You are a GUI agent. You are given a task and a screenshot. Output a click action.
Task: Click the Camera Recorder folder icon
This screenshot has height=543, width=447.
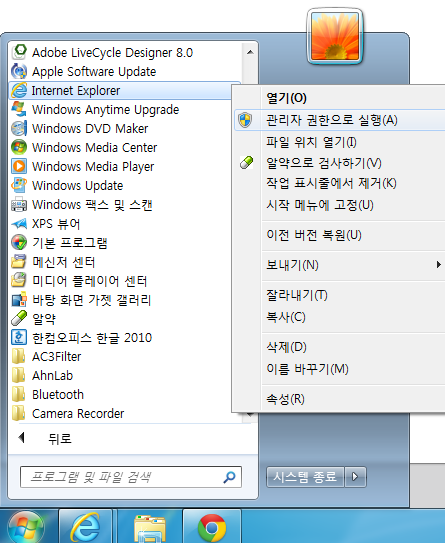(19, 413)
